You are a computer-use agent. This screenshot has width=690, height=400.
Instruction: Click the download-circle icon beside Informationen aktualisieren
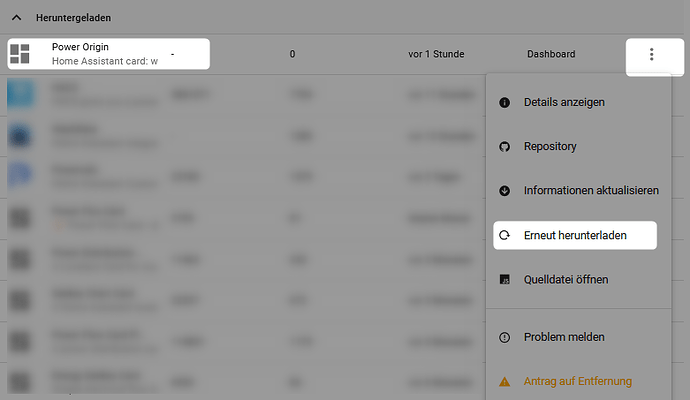coord(504,191)
